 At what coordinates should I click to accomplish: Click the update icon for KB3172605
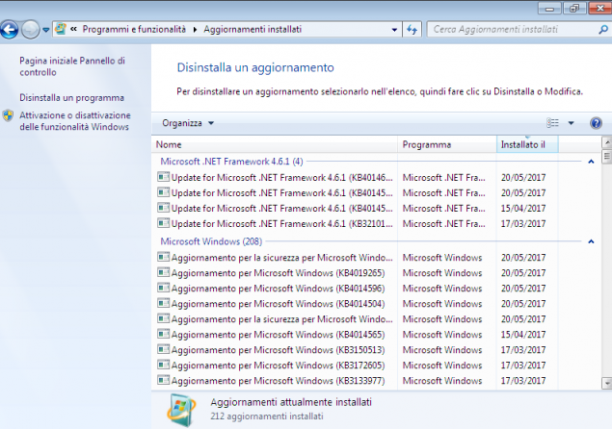coord(163,365)
